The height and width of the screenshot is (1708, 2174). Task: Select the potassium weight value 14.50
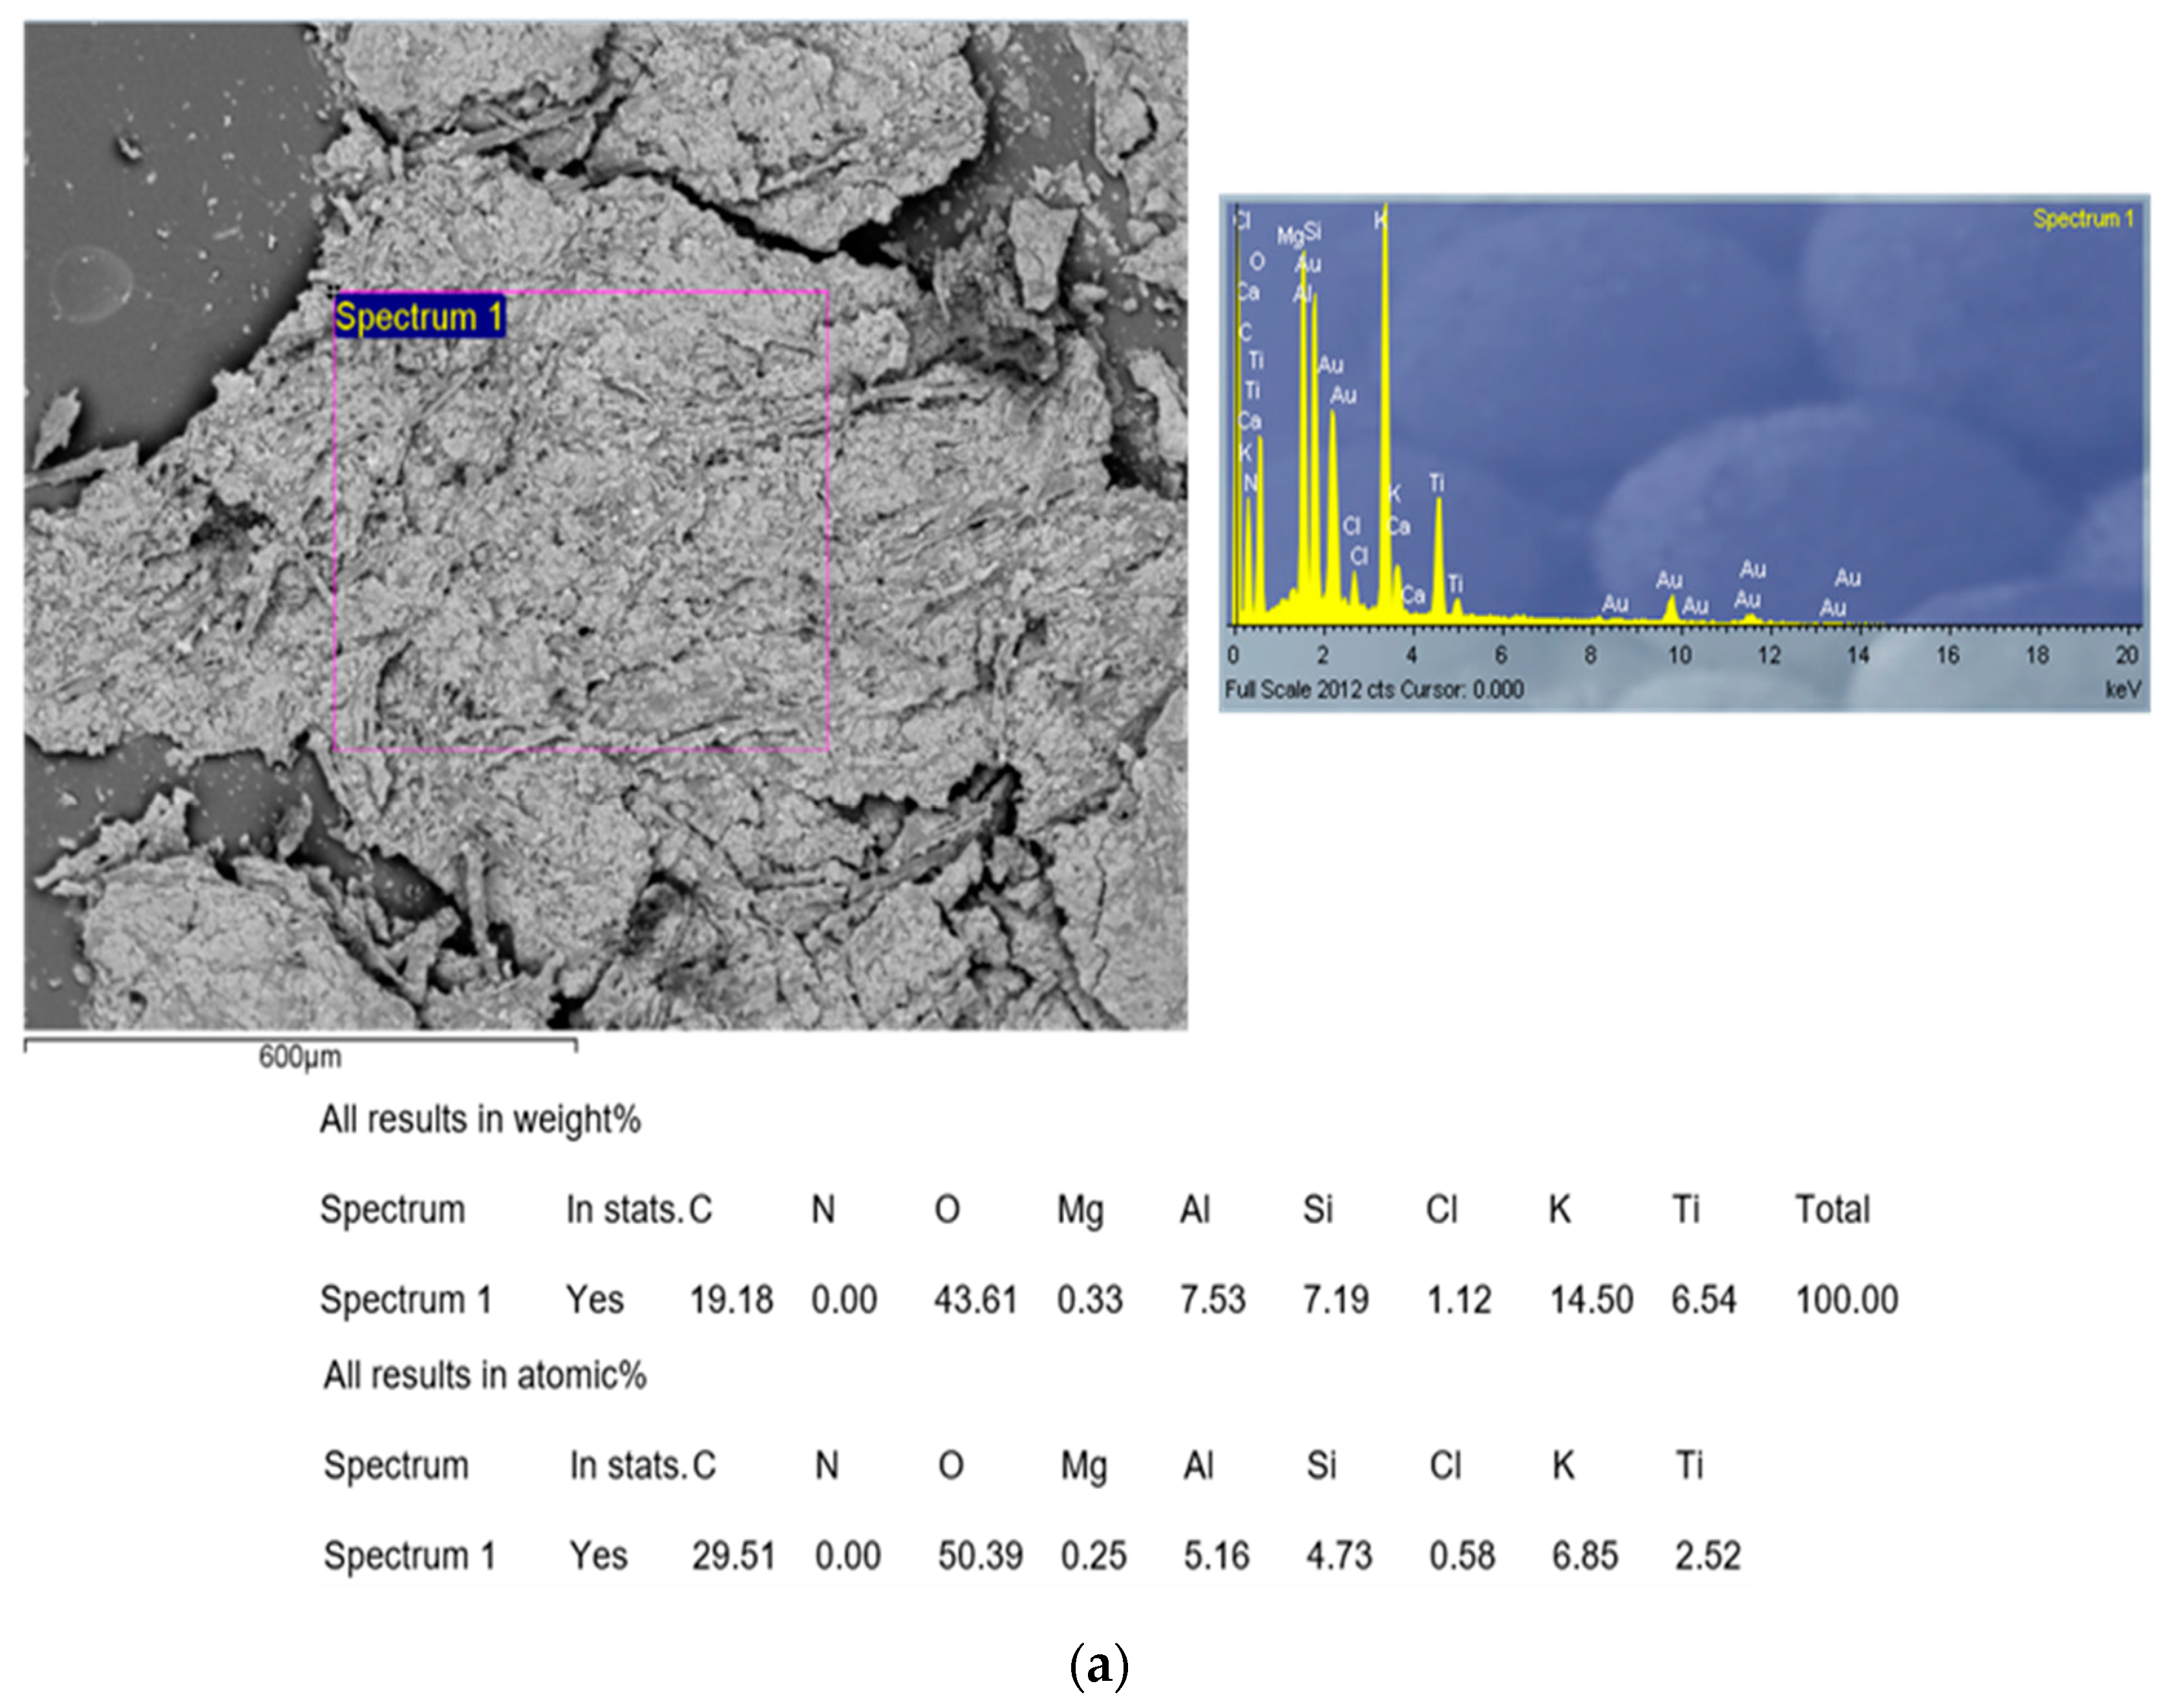[1591, 1300]
